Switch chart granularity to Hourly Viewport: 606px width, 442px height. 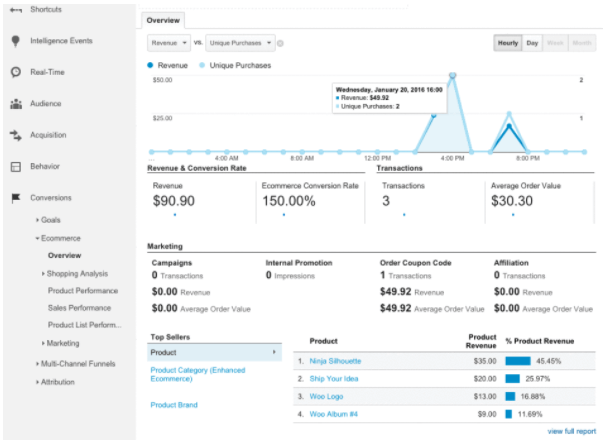tap(507, 43)
